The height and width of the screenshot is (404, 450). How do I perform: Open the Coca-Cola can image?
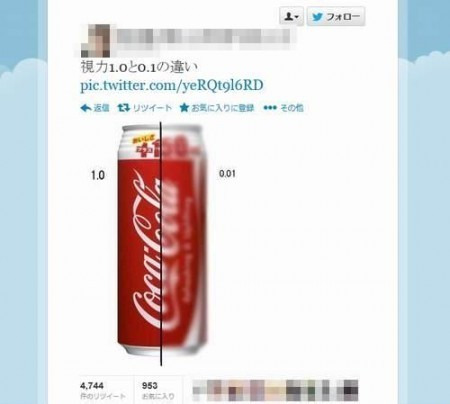point(162,242)
